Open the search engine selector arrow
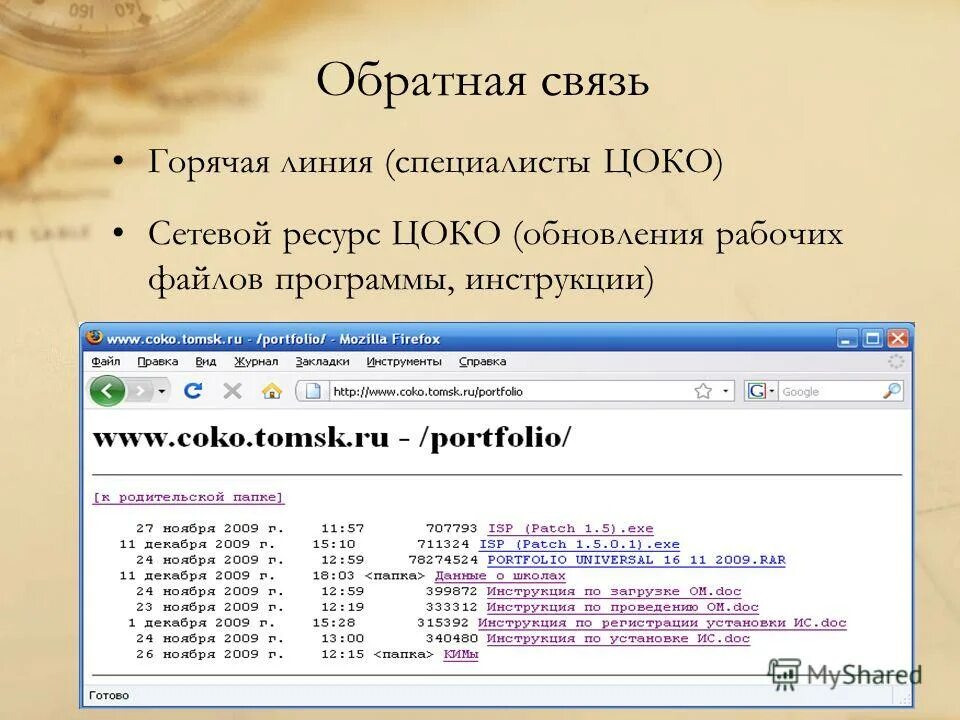 [x=770, y=390]
